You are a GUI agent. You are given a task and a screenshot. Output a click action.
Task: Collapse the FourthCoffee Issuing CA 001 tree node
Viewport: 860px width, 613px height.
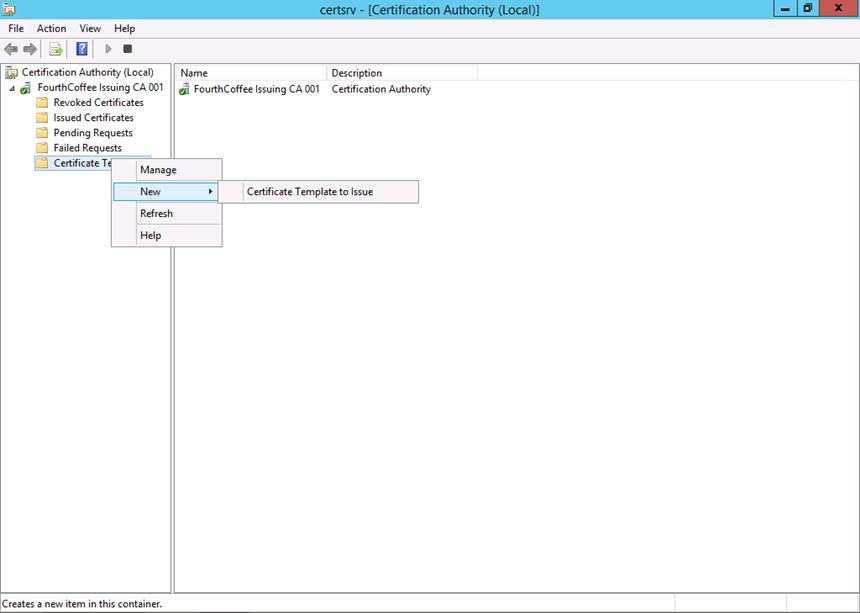tap(12, 88)
